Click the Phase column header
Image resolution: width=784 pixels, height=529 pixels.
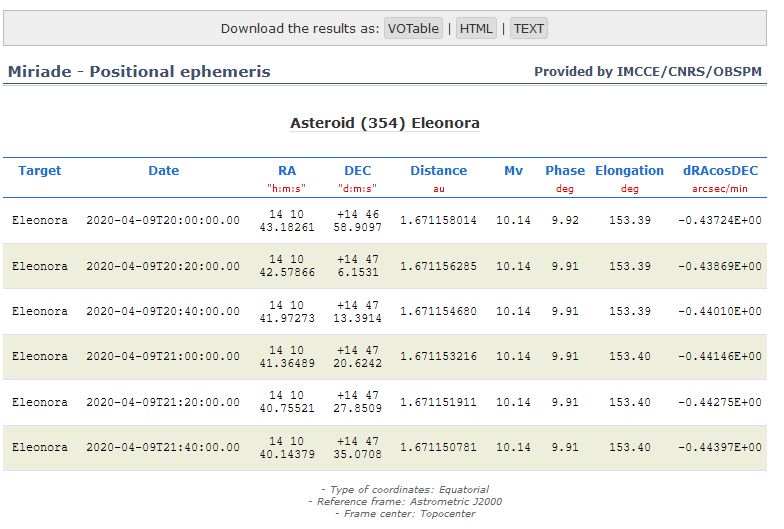565,171
